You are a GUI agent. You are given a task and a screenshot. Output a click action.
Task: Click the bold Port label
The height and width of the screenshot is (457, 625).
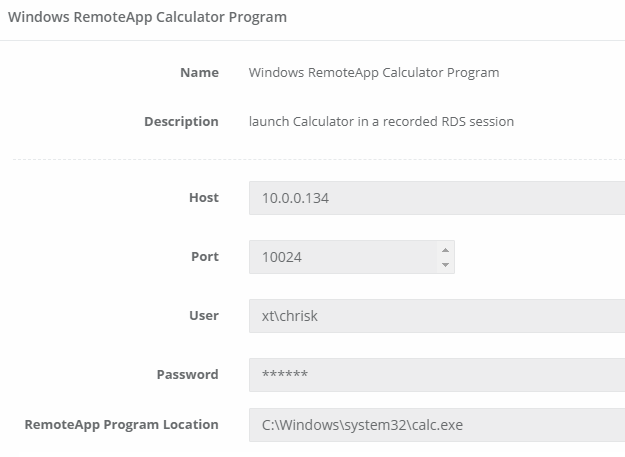(x=204, y=257)
